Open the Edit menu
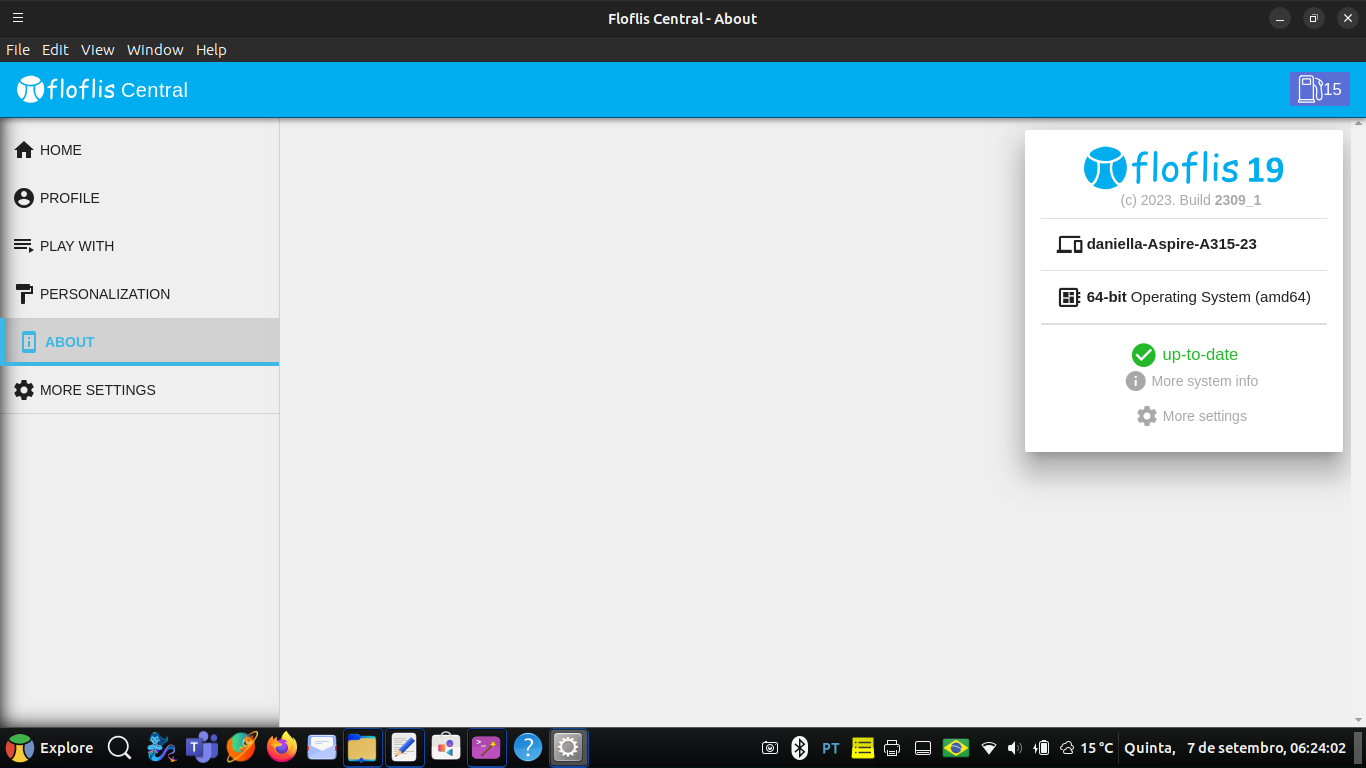The height and width of the screenshot is (768, 1366). 55,49
